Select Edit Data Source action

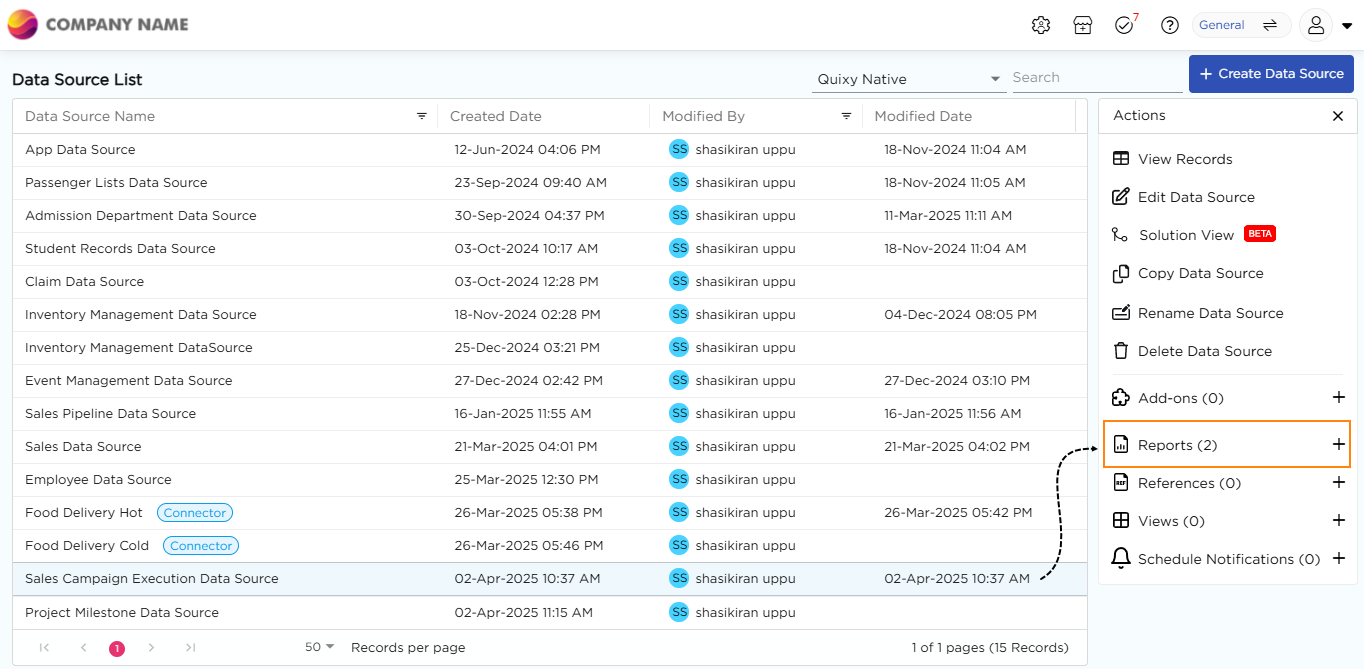click(x=1195, y=197)
